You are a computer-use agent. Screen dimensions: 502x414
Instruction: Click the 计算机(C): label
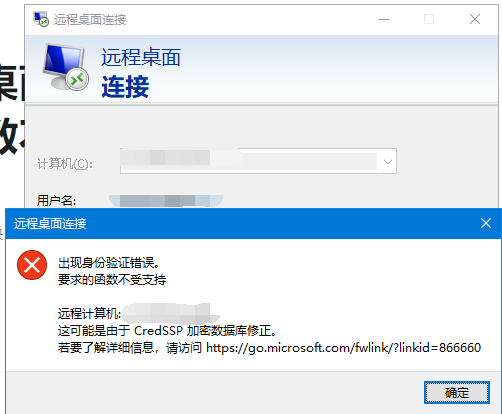pyautogui.click(x=65, y=164)
